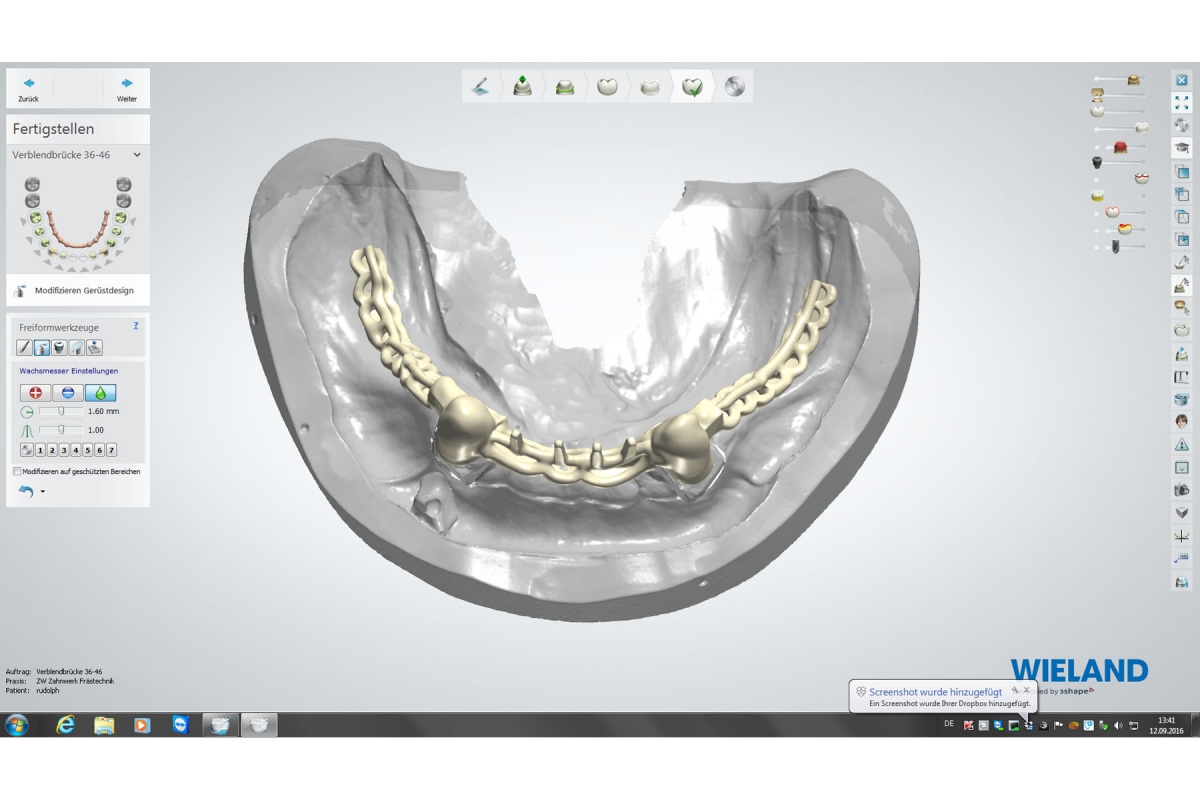Toggle fullscreen with the expand arrows icon
1200x800 pixels.
(x=1182, y=102)
